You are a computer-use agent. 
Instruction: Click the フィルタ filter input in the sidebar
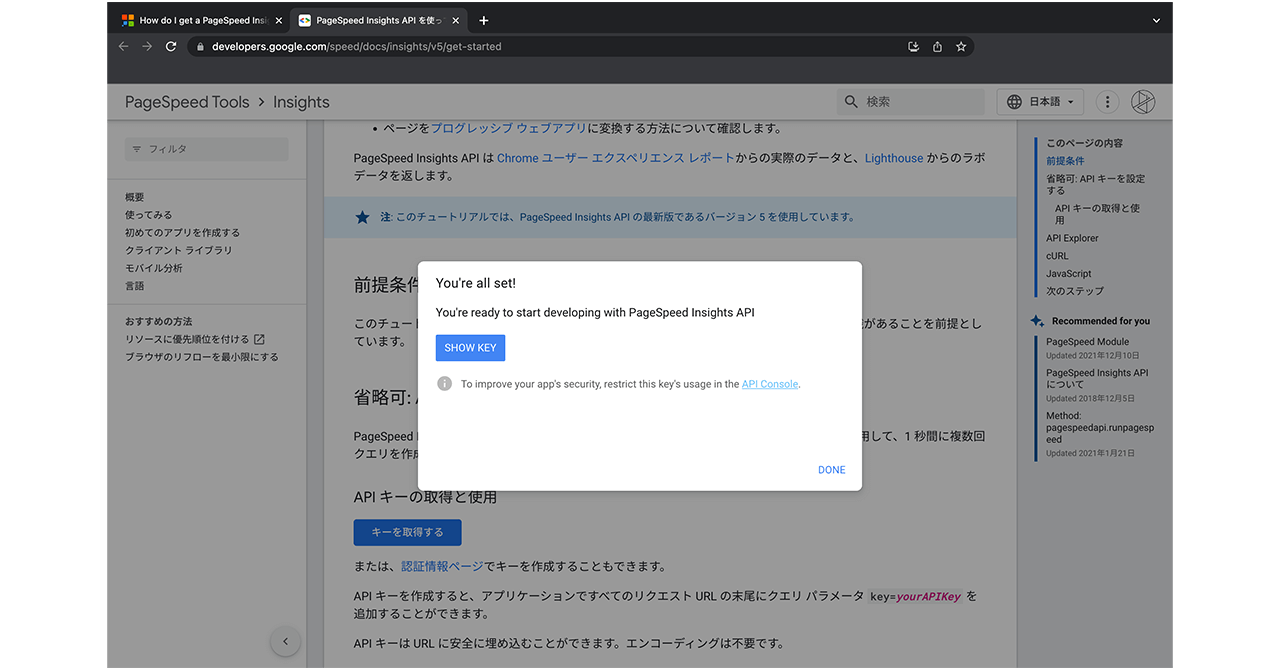pyautogui.click(x=207, y=149)
